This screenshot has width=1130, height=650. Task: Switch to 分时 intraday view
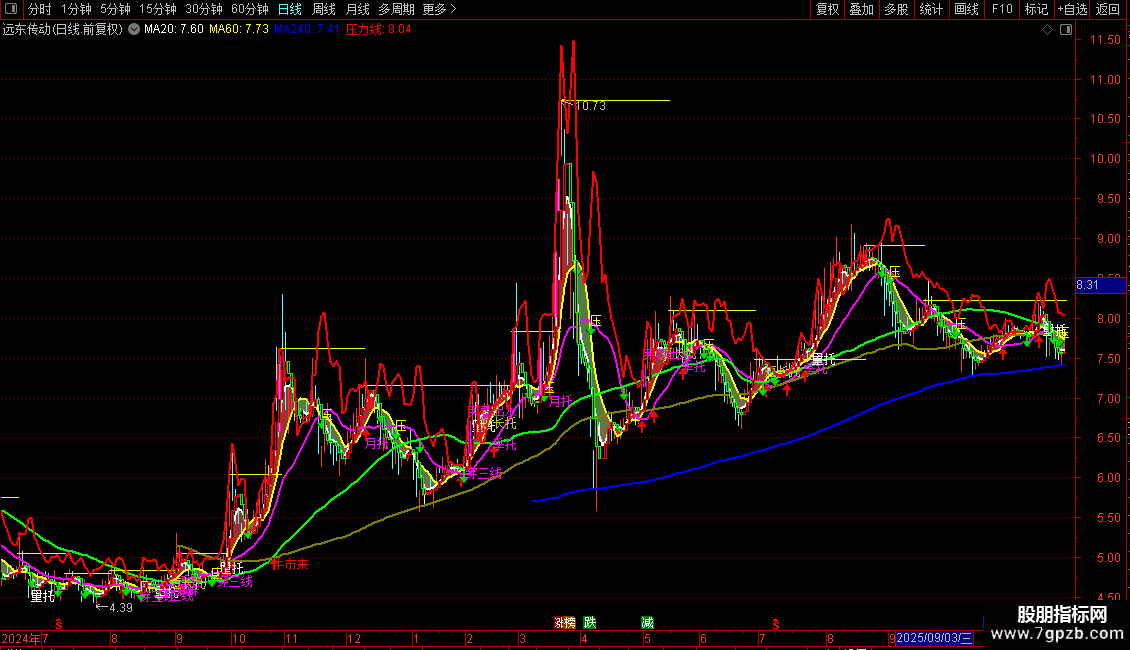[x=40, y=9]
